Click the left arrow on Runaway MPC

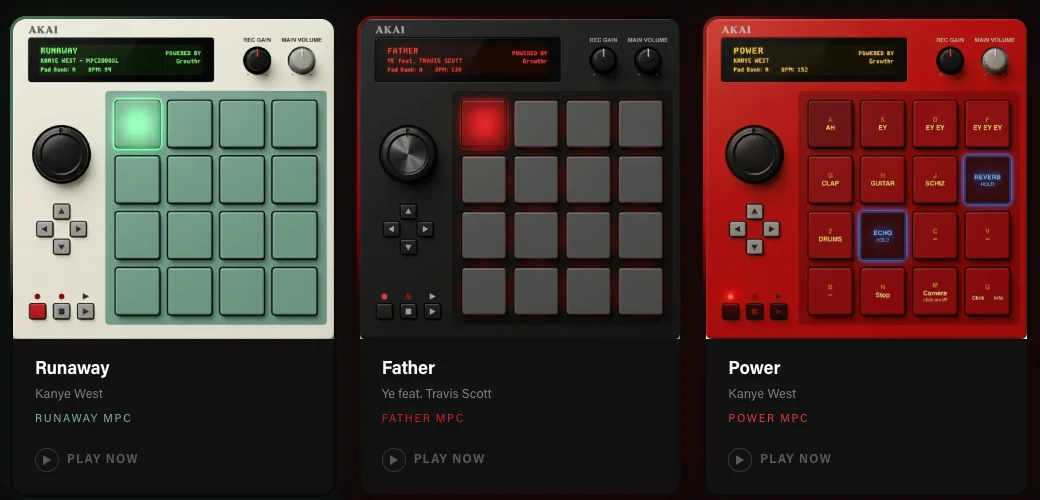[44, 229]
